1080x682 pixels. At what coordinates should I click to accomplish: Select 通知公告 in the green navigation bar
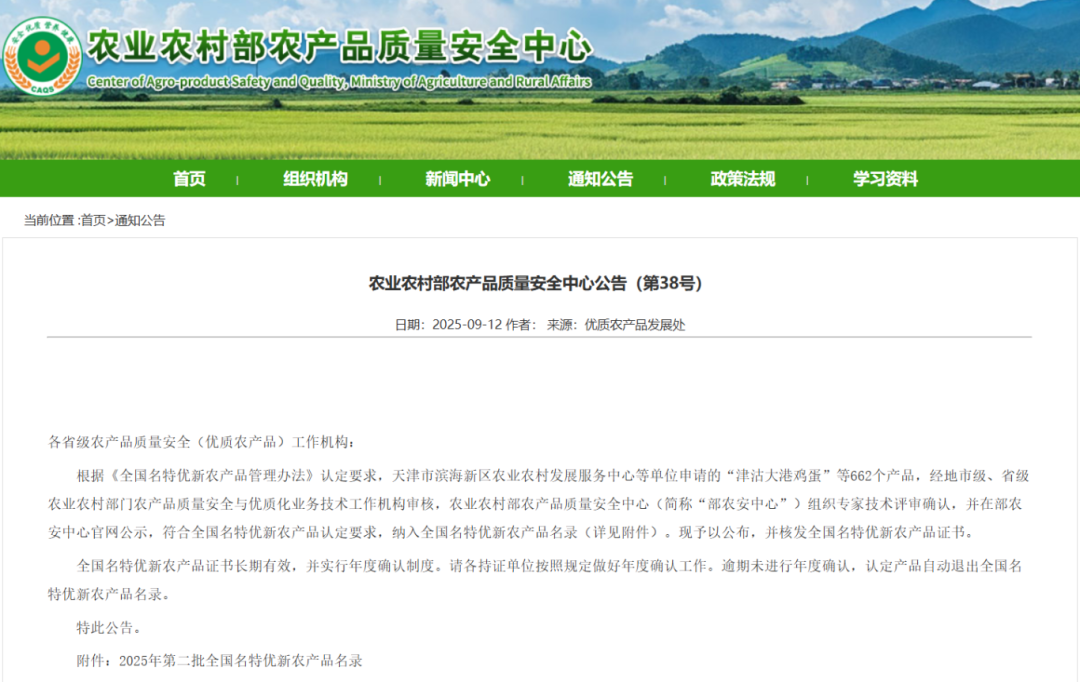coord(600,179)
